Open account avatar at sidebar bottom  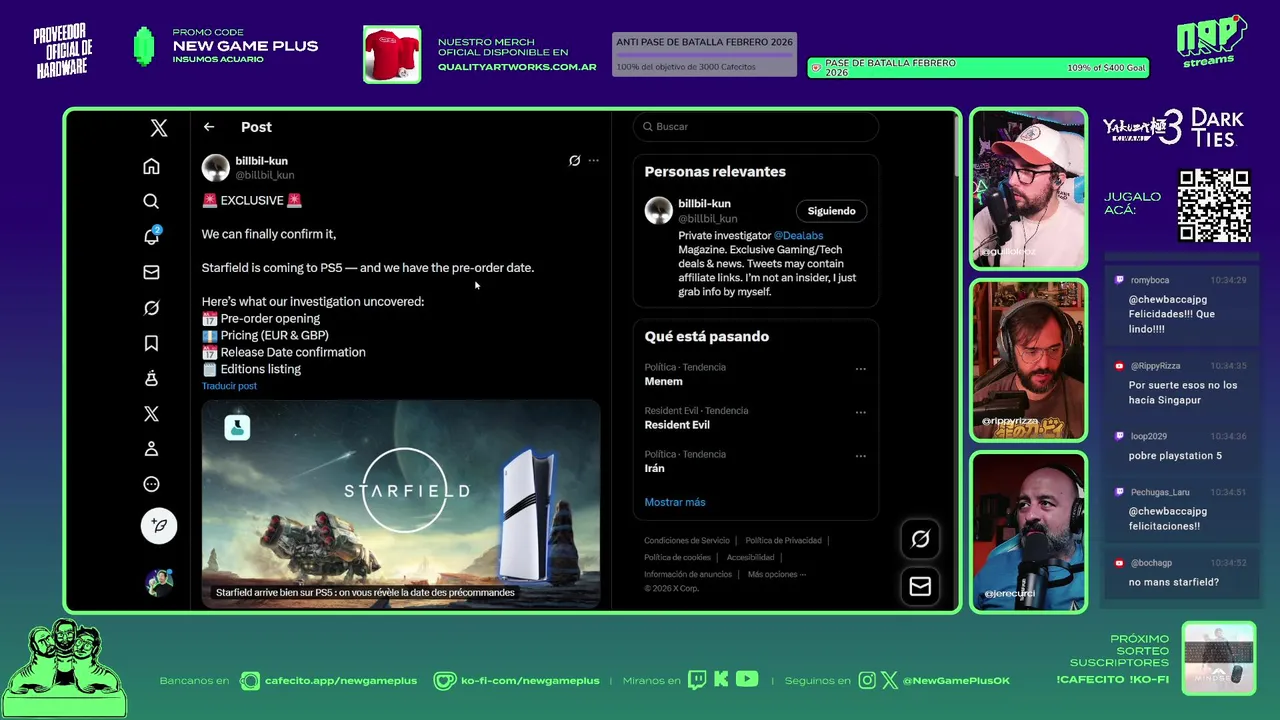159,582
